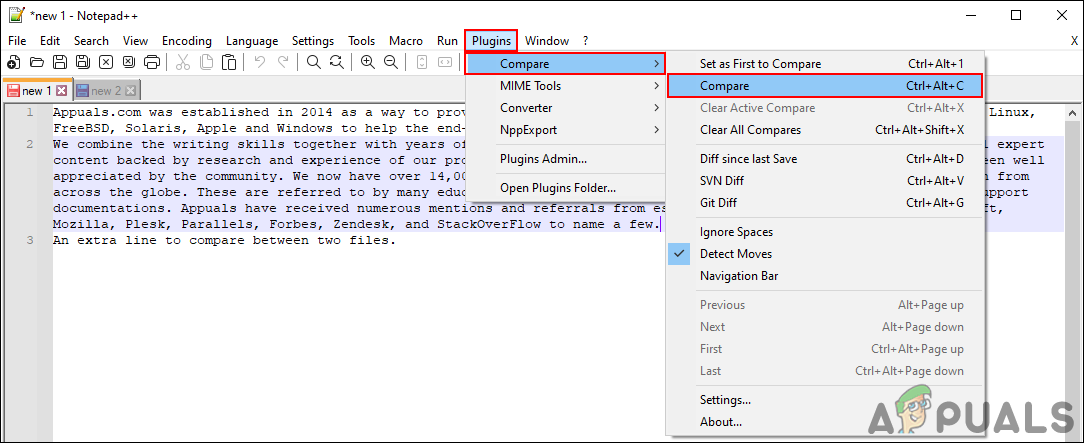Open the Tools menu
The width and height of the screenshot is (1084, 443).
click(362, 41)
